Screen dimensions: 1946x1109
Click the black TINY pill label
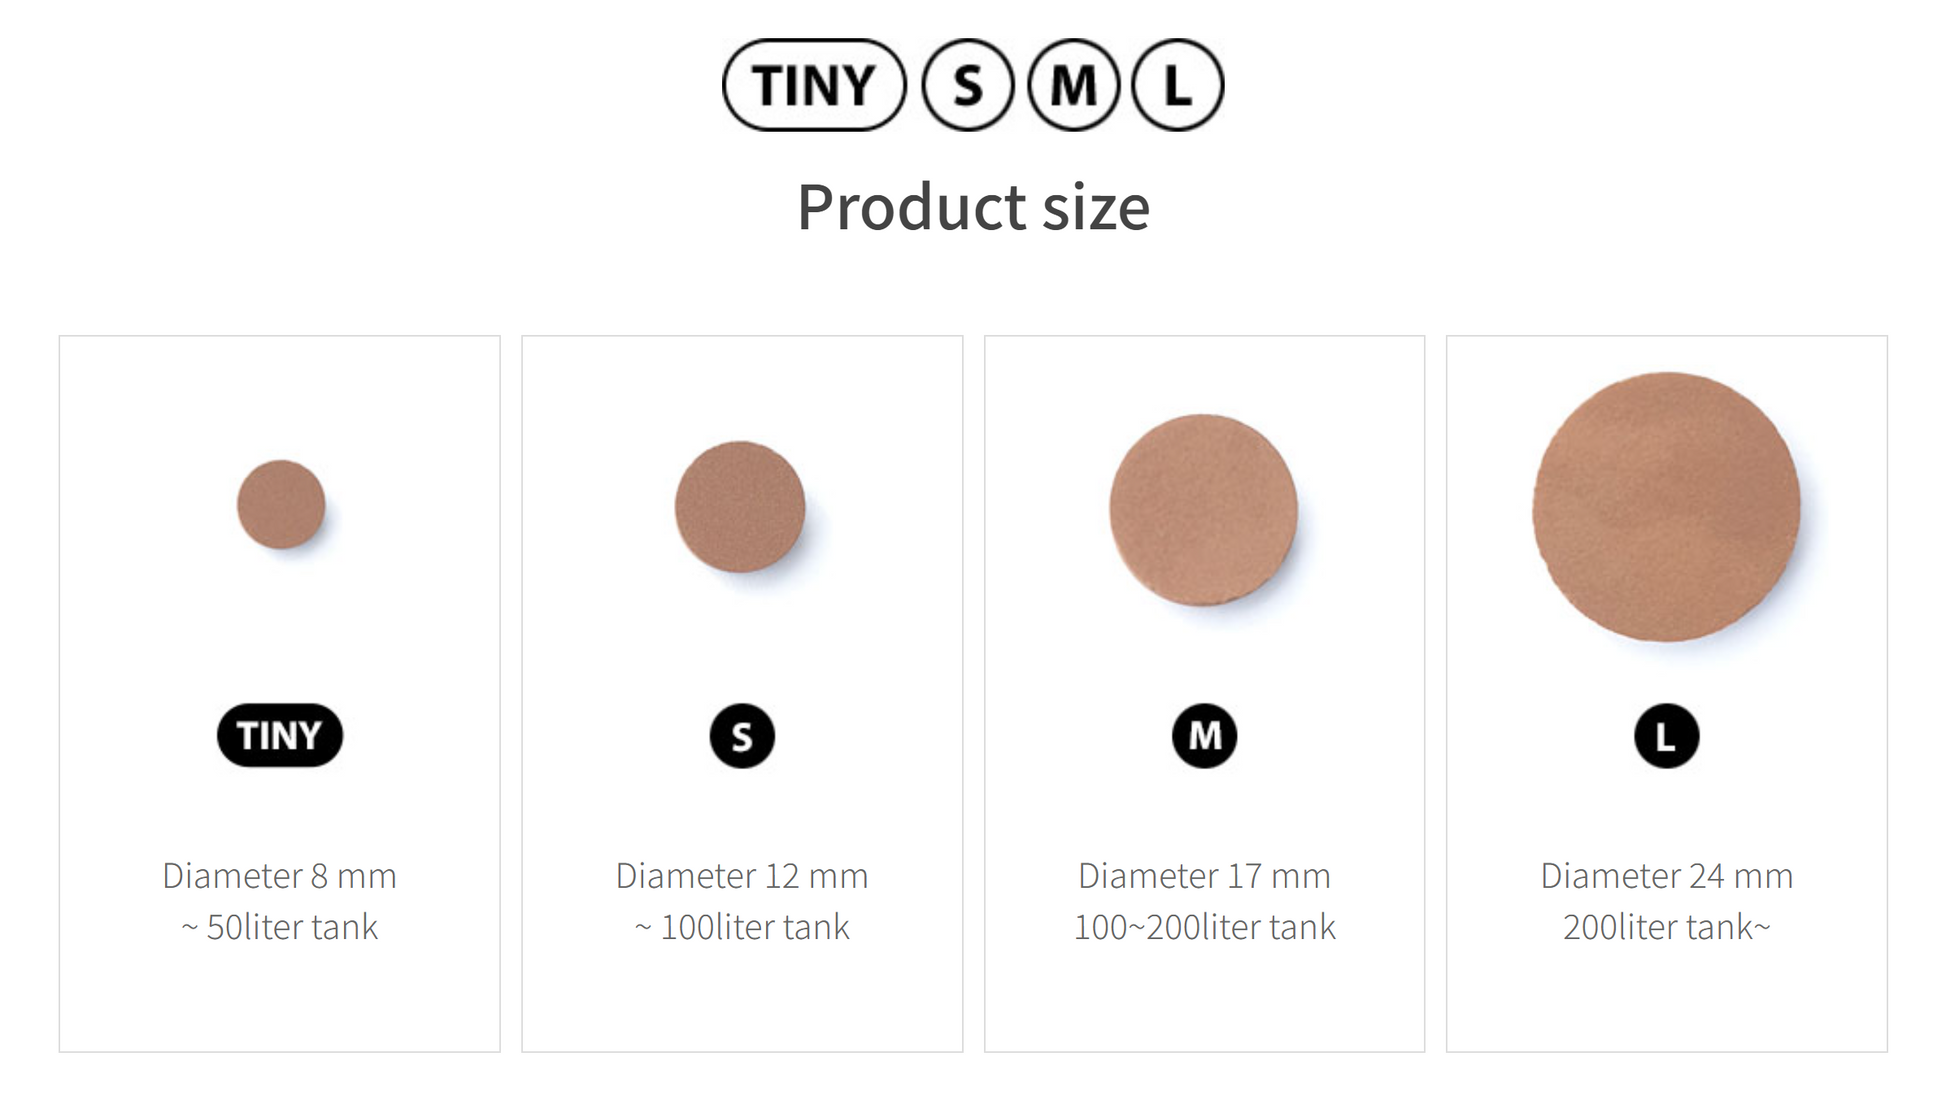click(280, 735)
